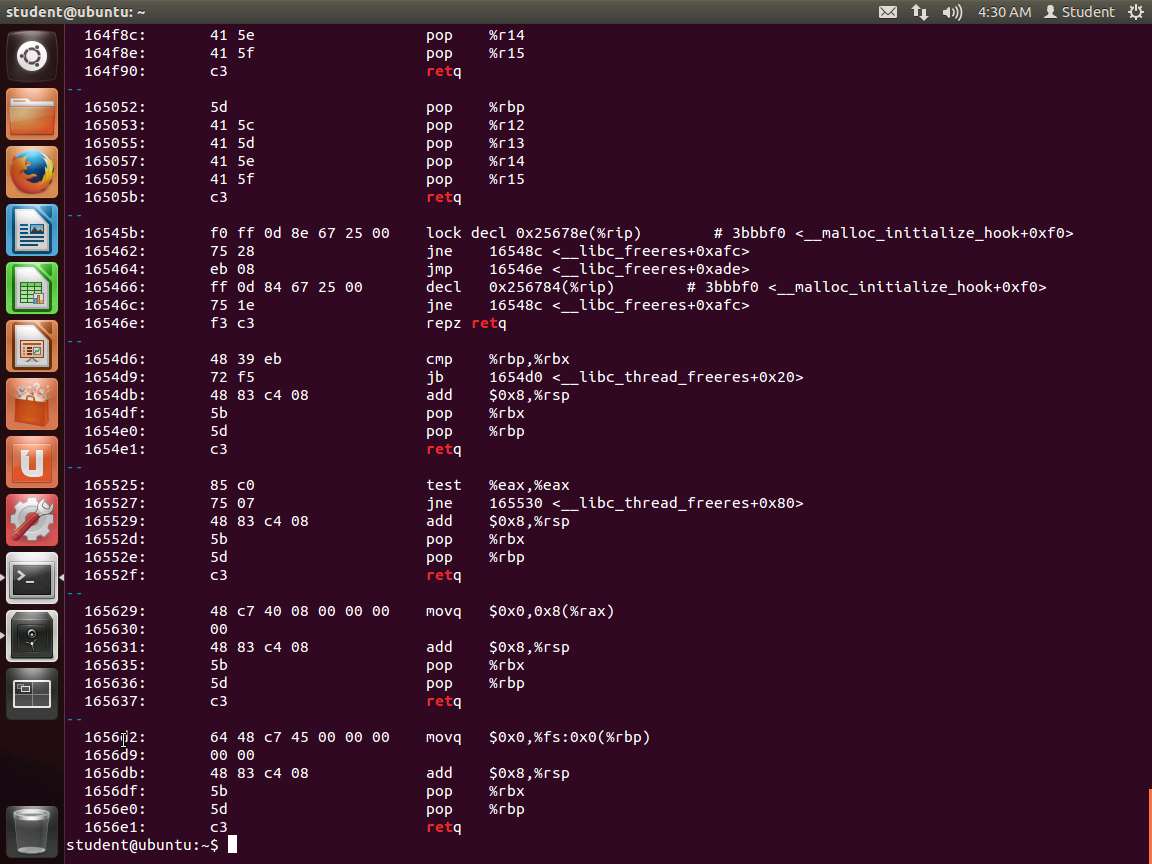1152x864 pixels.
Task: Open the sound volume indicator
Action: click(x=952, y=12)
